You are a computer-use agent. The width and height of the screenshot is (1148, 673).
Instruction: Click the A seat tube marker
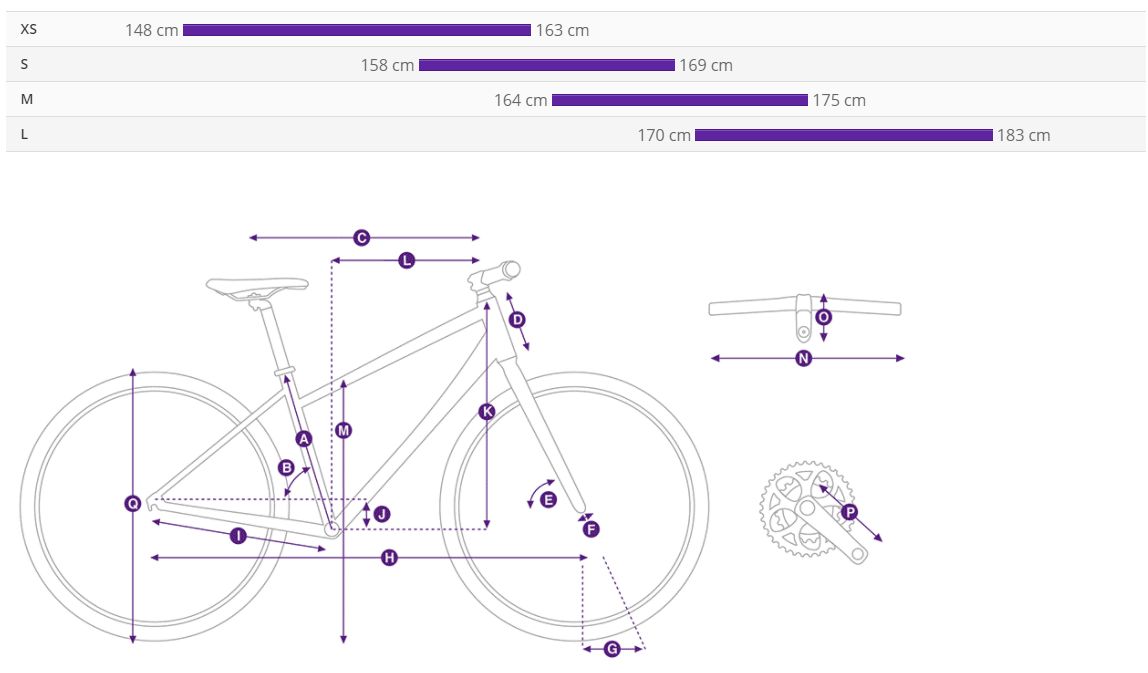point(304,439)
